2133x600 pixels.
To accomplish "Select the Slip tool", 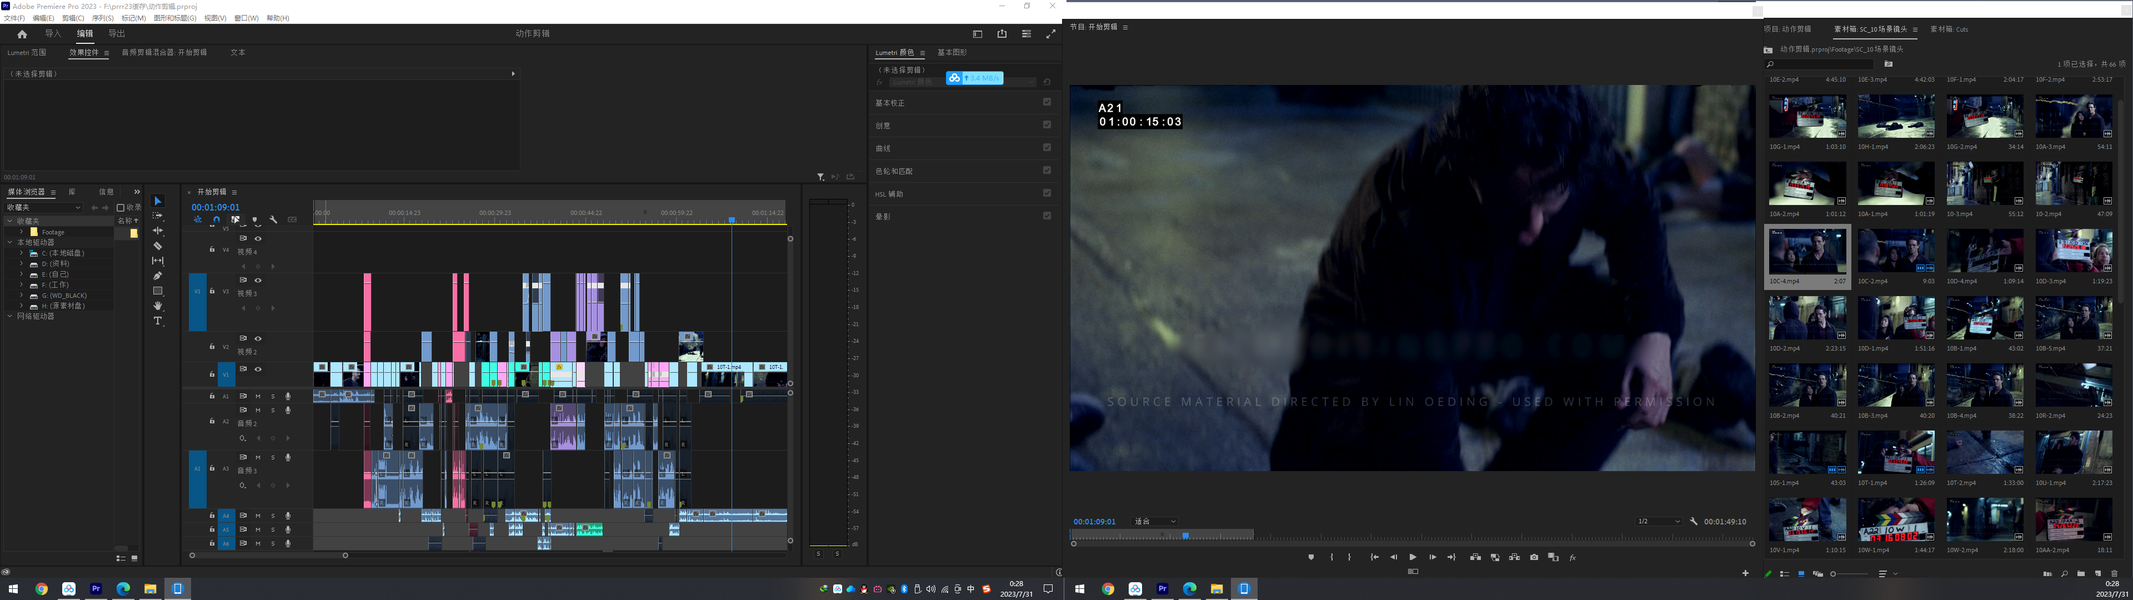I will point(158,261).
